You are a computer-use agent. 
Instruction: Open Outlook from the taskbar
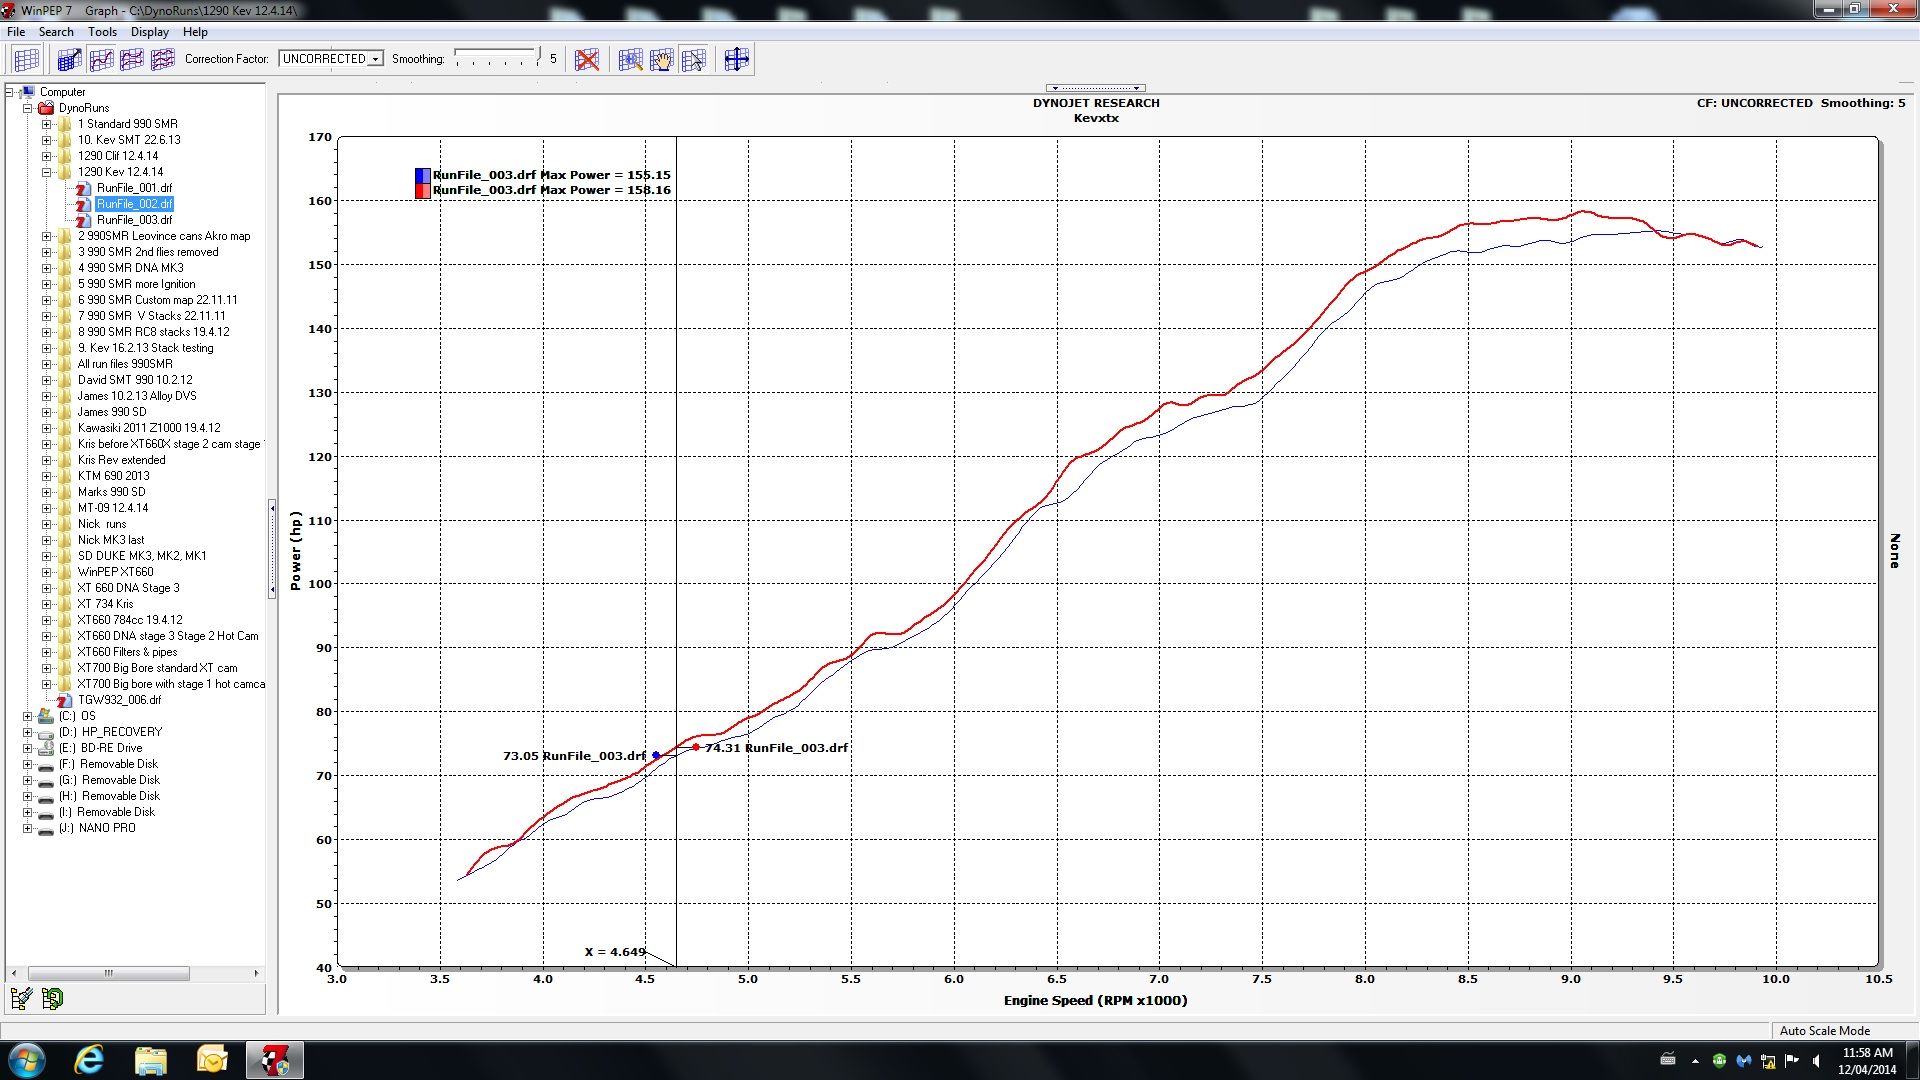pyautogui.click(x=212, y=1060)
